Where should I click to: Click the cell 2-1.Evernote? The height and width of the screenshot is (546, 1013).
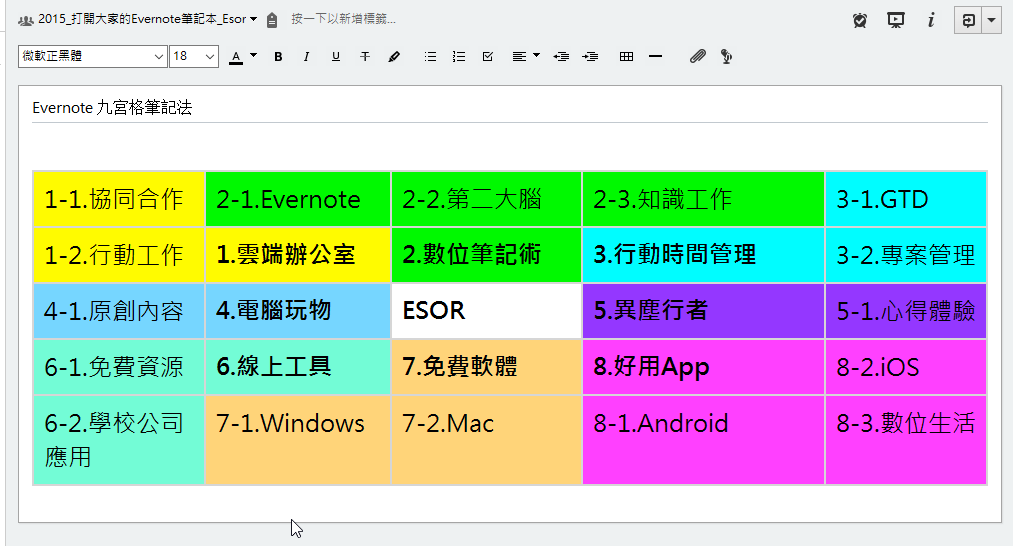298,199
